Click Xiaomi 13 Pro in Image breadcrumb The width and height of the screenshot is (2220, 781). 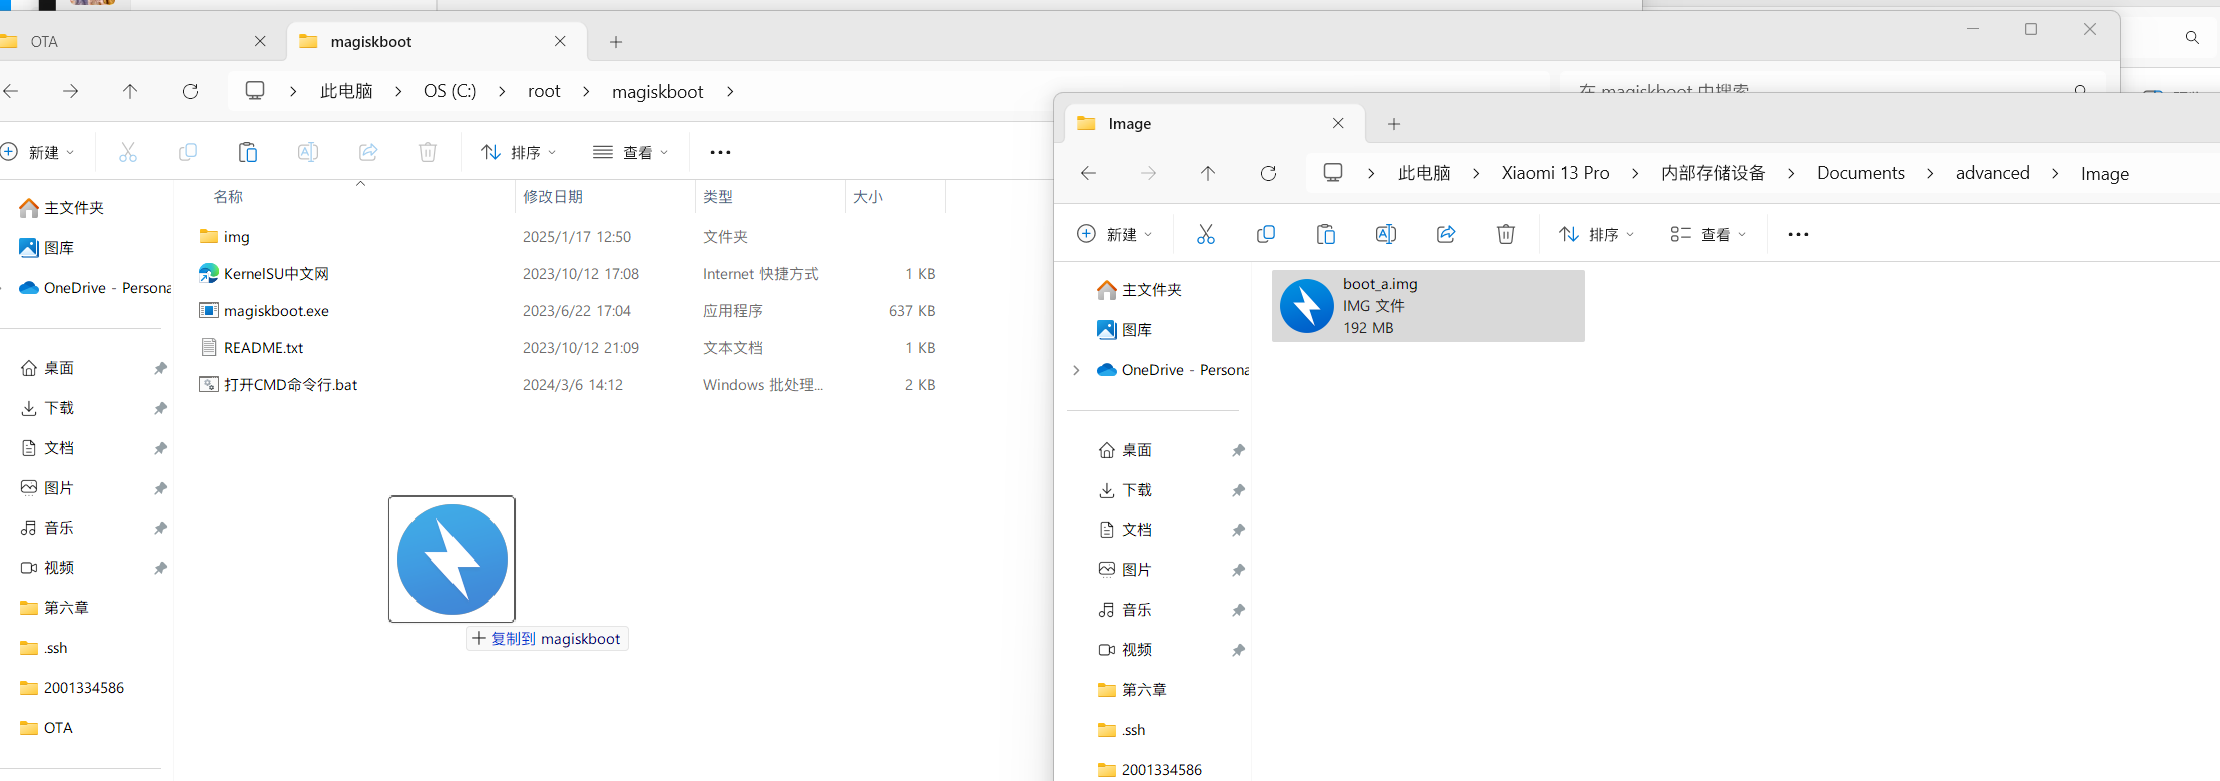[1555, 173]
